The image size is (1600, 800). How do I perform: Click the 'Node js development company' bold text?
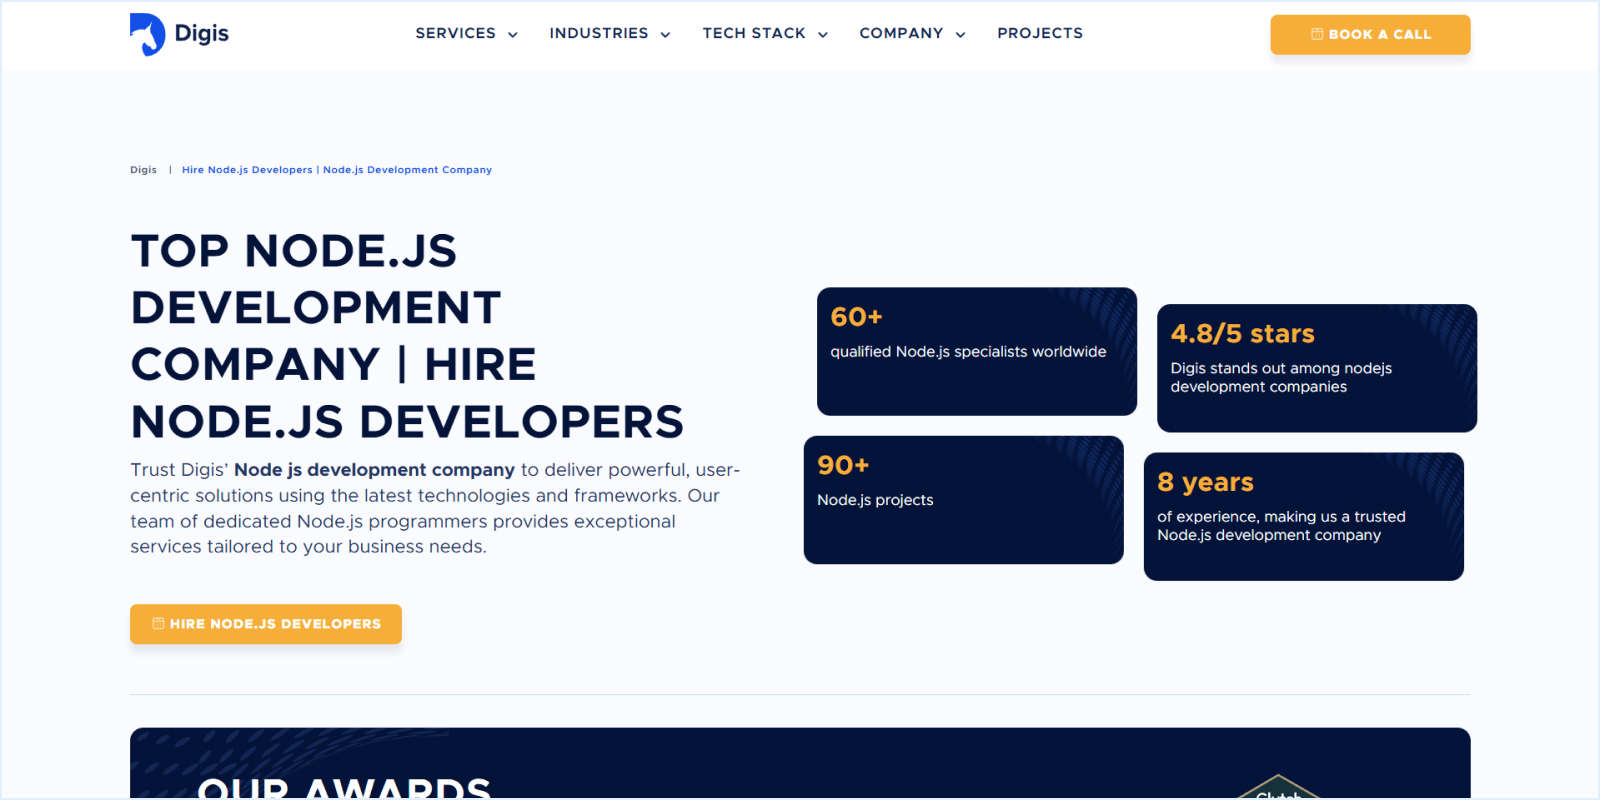coord(374,470)
